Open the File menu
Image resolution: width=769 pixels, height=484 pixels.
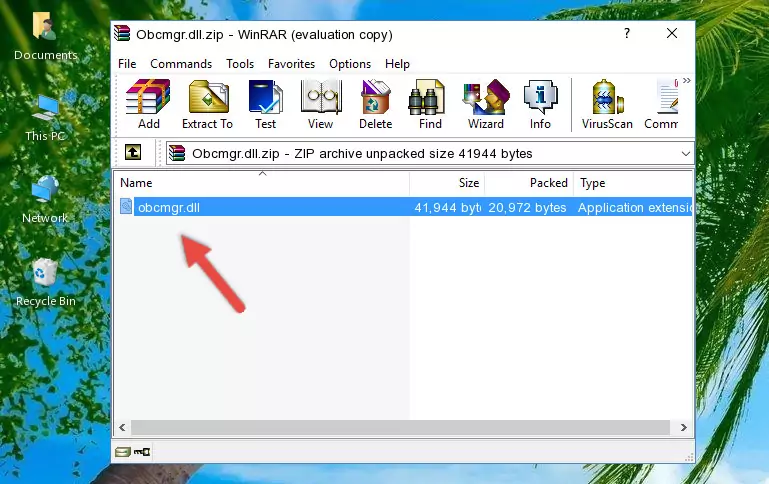click(127, 64)
